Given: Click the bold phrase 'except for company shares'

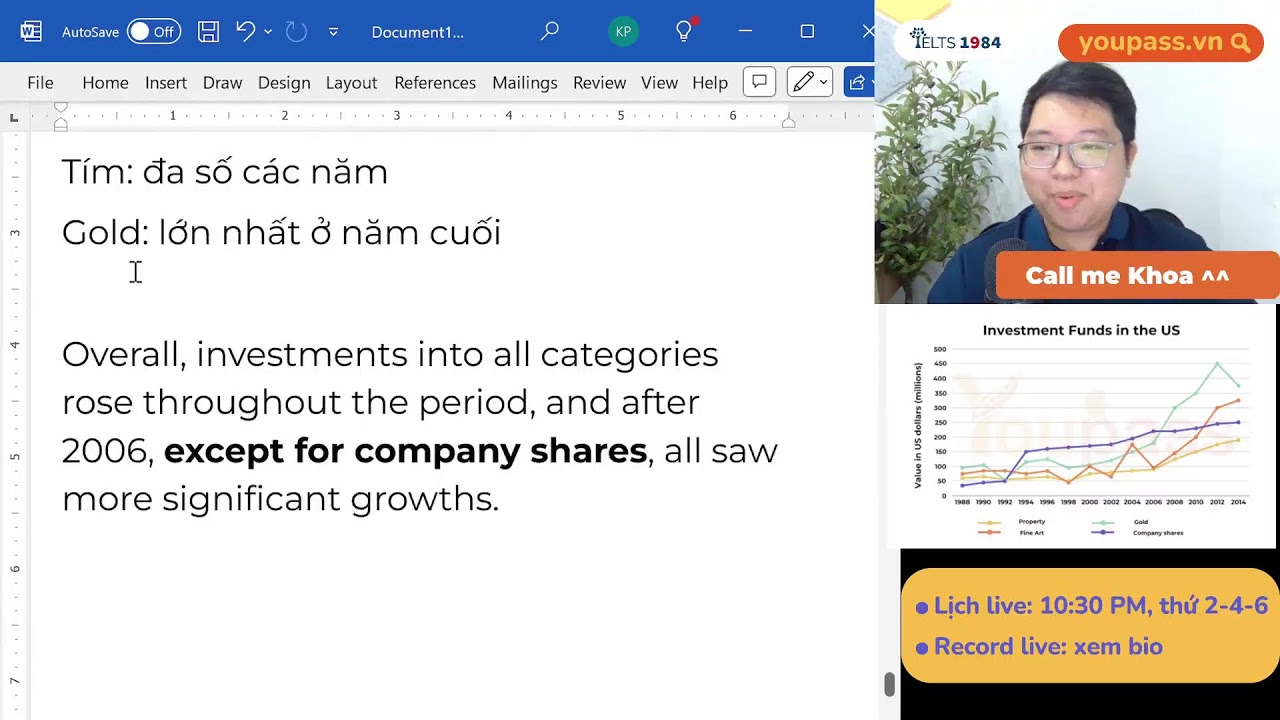Looking at the screenshot, I should (x=405, y=451).
